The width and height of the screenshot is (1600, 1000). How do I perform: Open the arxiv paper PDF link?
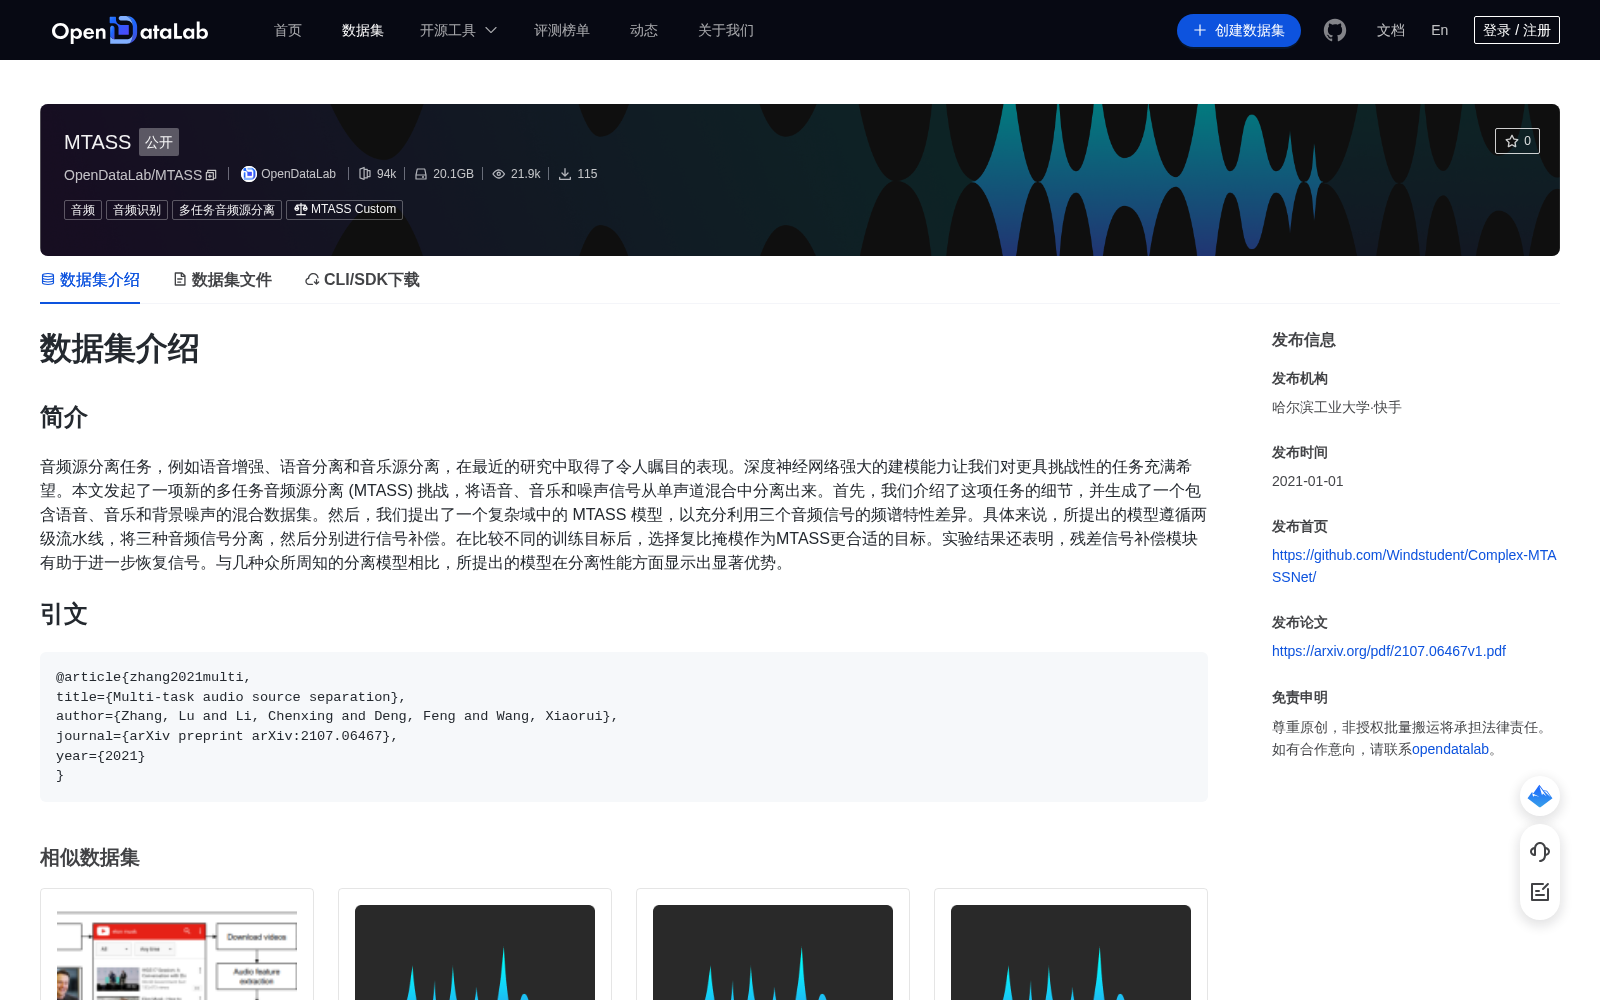1389,651
